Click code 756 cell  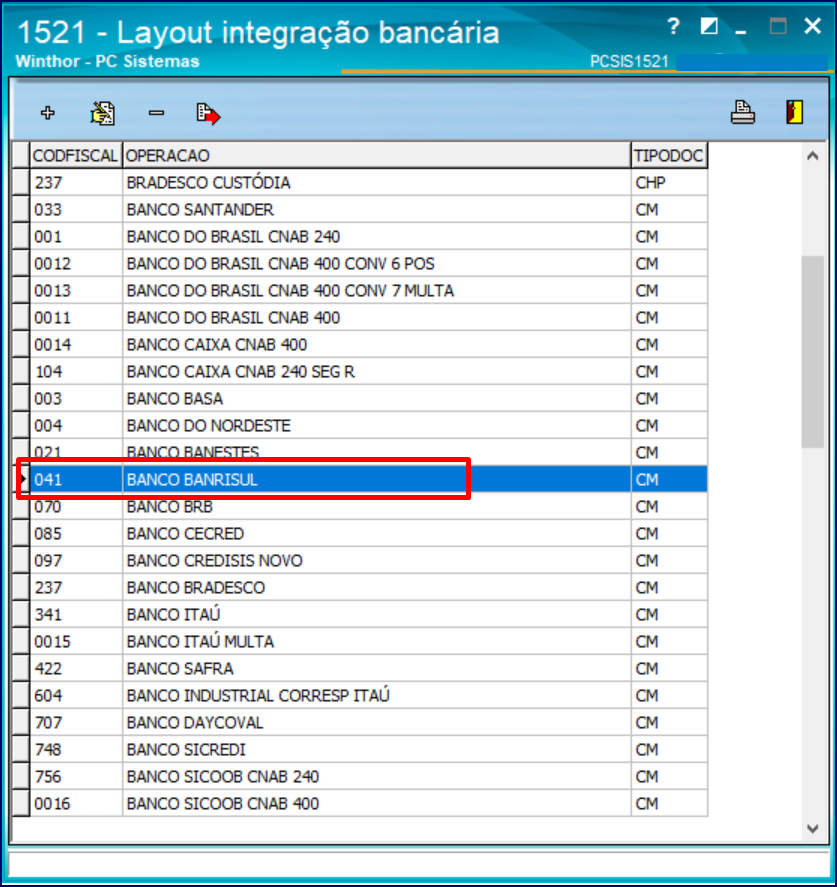click(76, 777)
